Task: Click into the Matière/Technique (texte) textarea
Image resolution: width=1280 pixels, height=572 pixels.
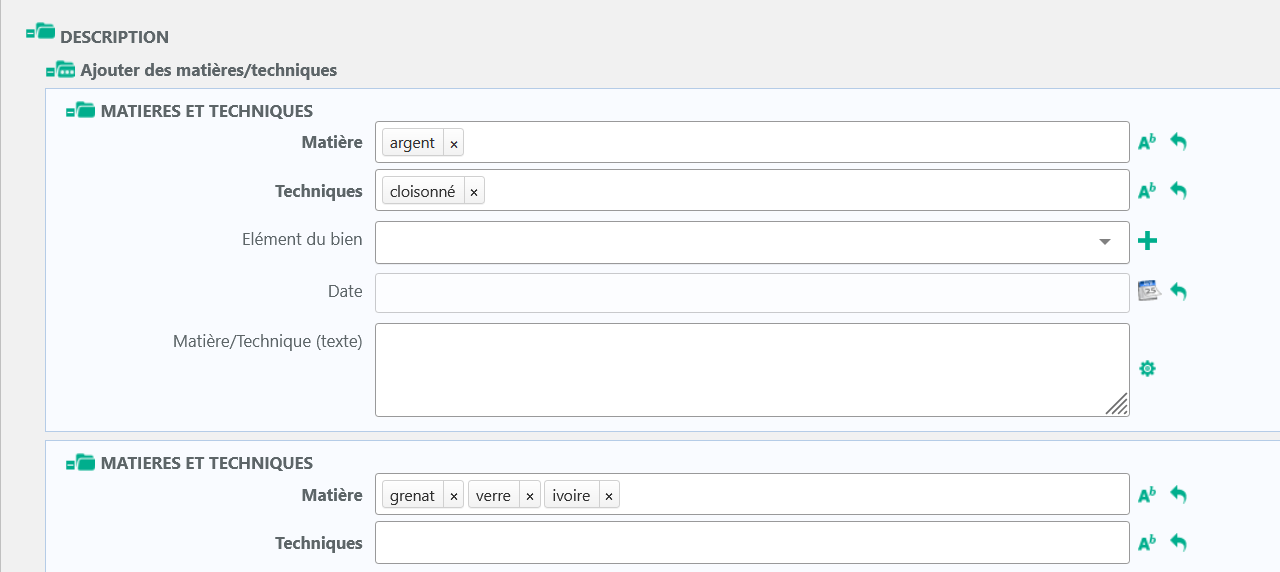Action: (x=752, y=369)
